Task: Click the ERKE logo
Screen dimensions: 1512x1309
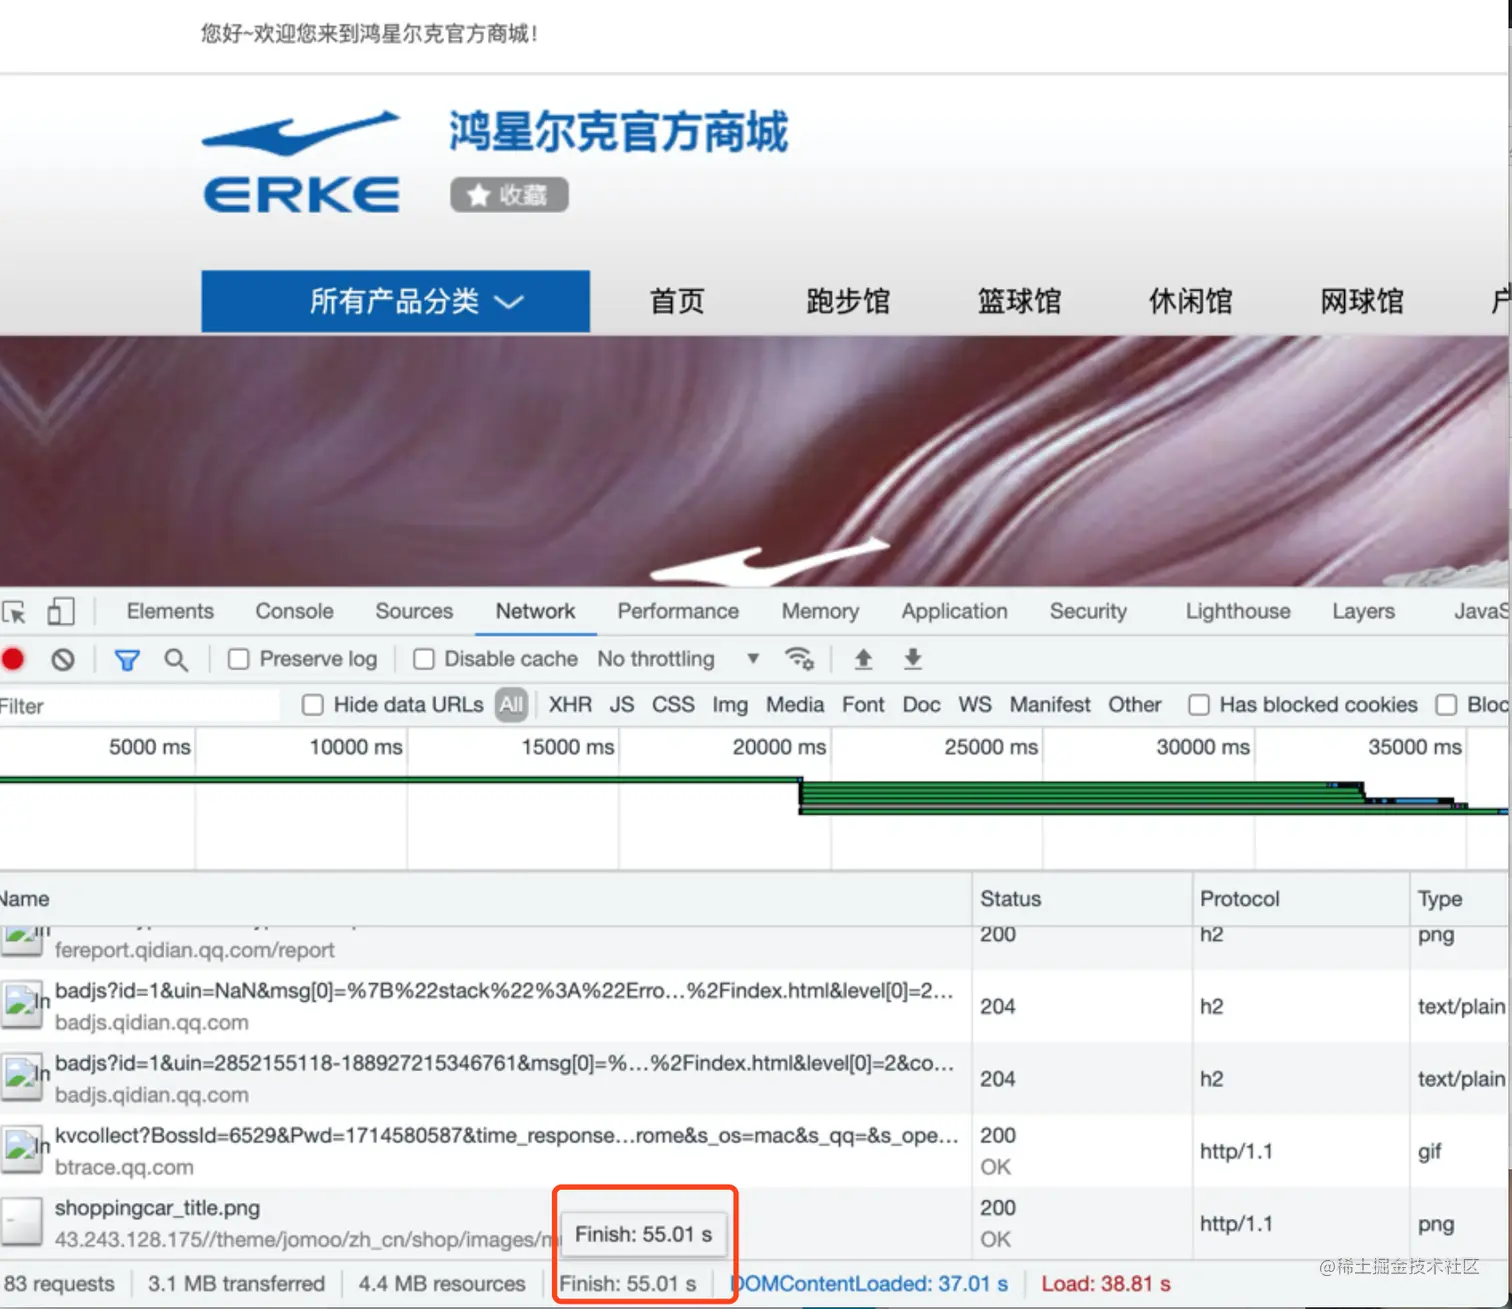Action: tap(301, 162)
